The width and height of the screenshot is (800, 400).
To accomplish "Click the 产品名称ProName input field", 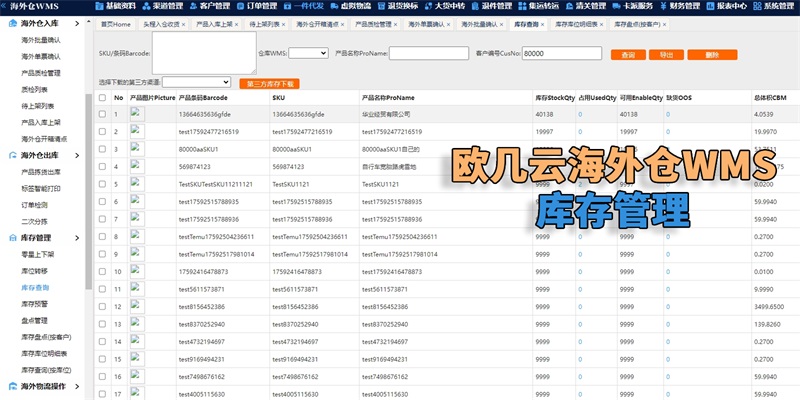I will (x=429, y=52).
